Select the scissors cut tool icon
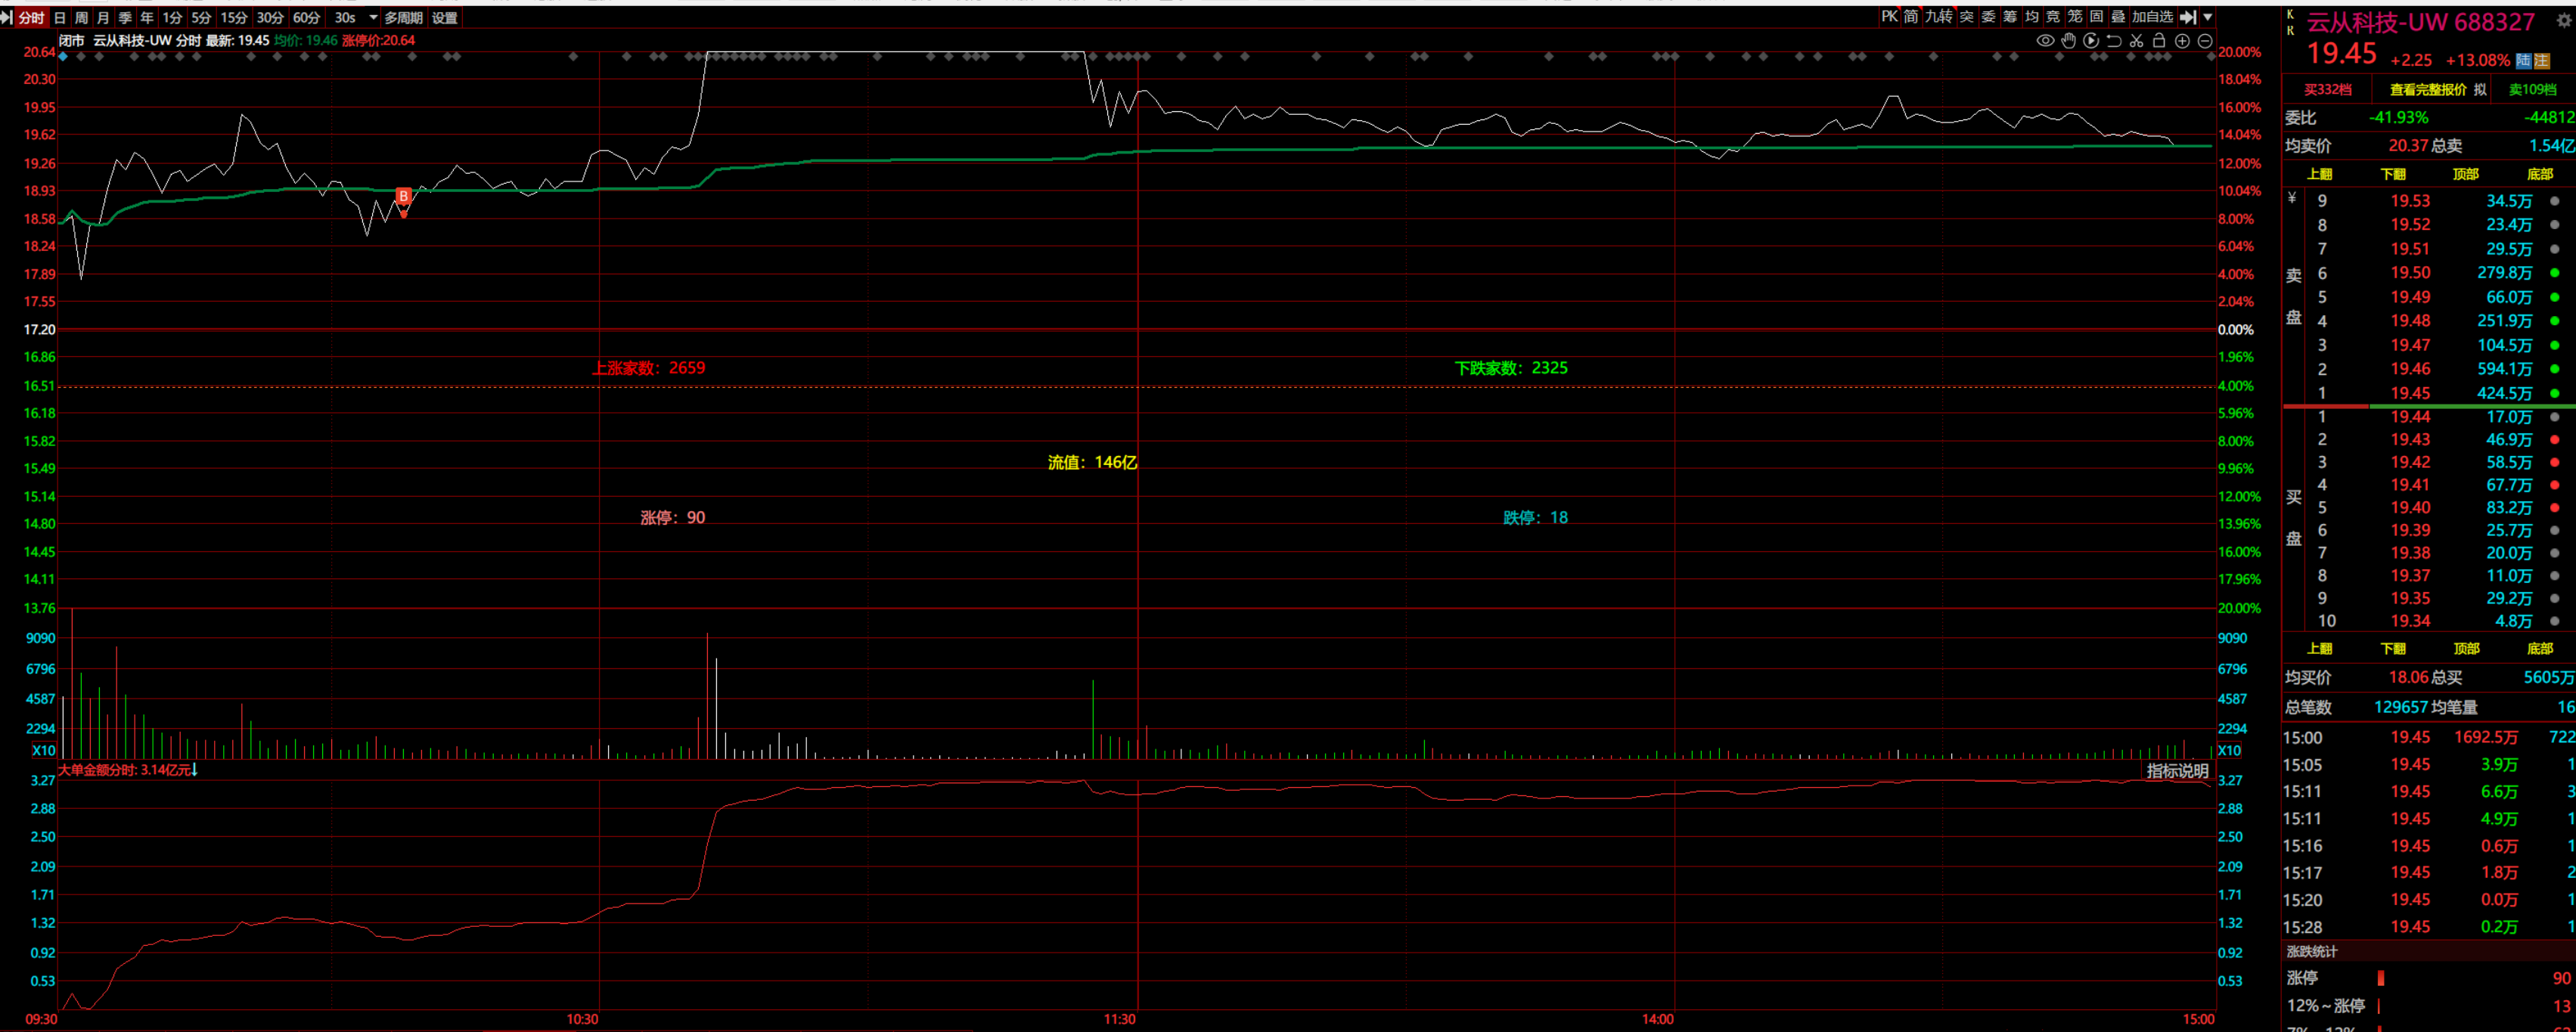2576x1032 pixels. point(2136,41)
